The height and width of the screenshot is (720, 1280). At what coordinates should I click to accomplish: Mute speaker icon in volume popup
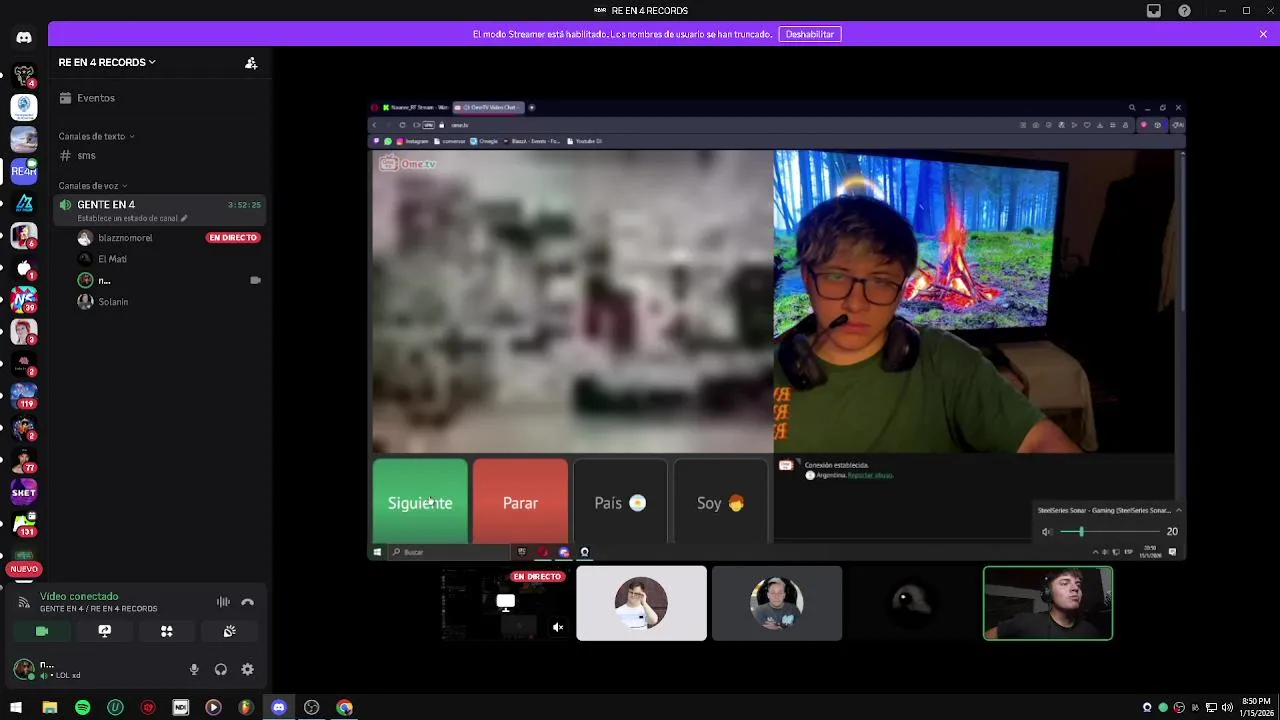1047,532
